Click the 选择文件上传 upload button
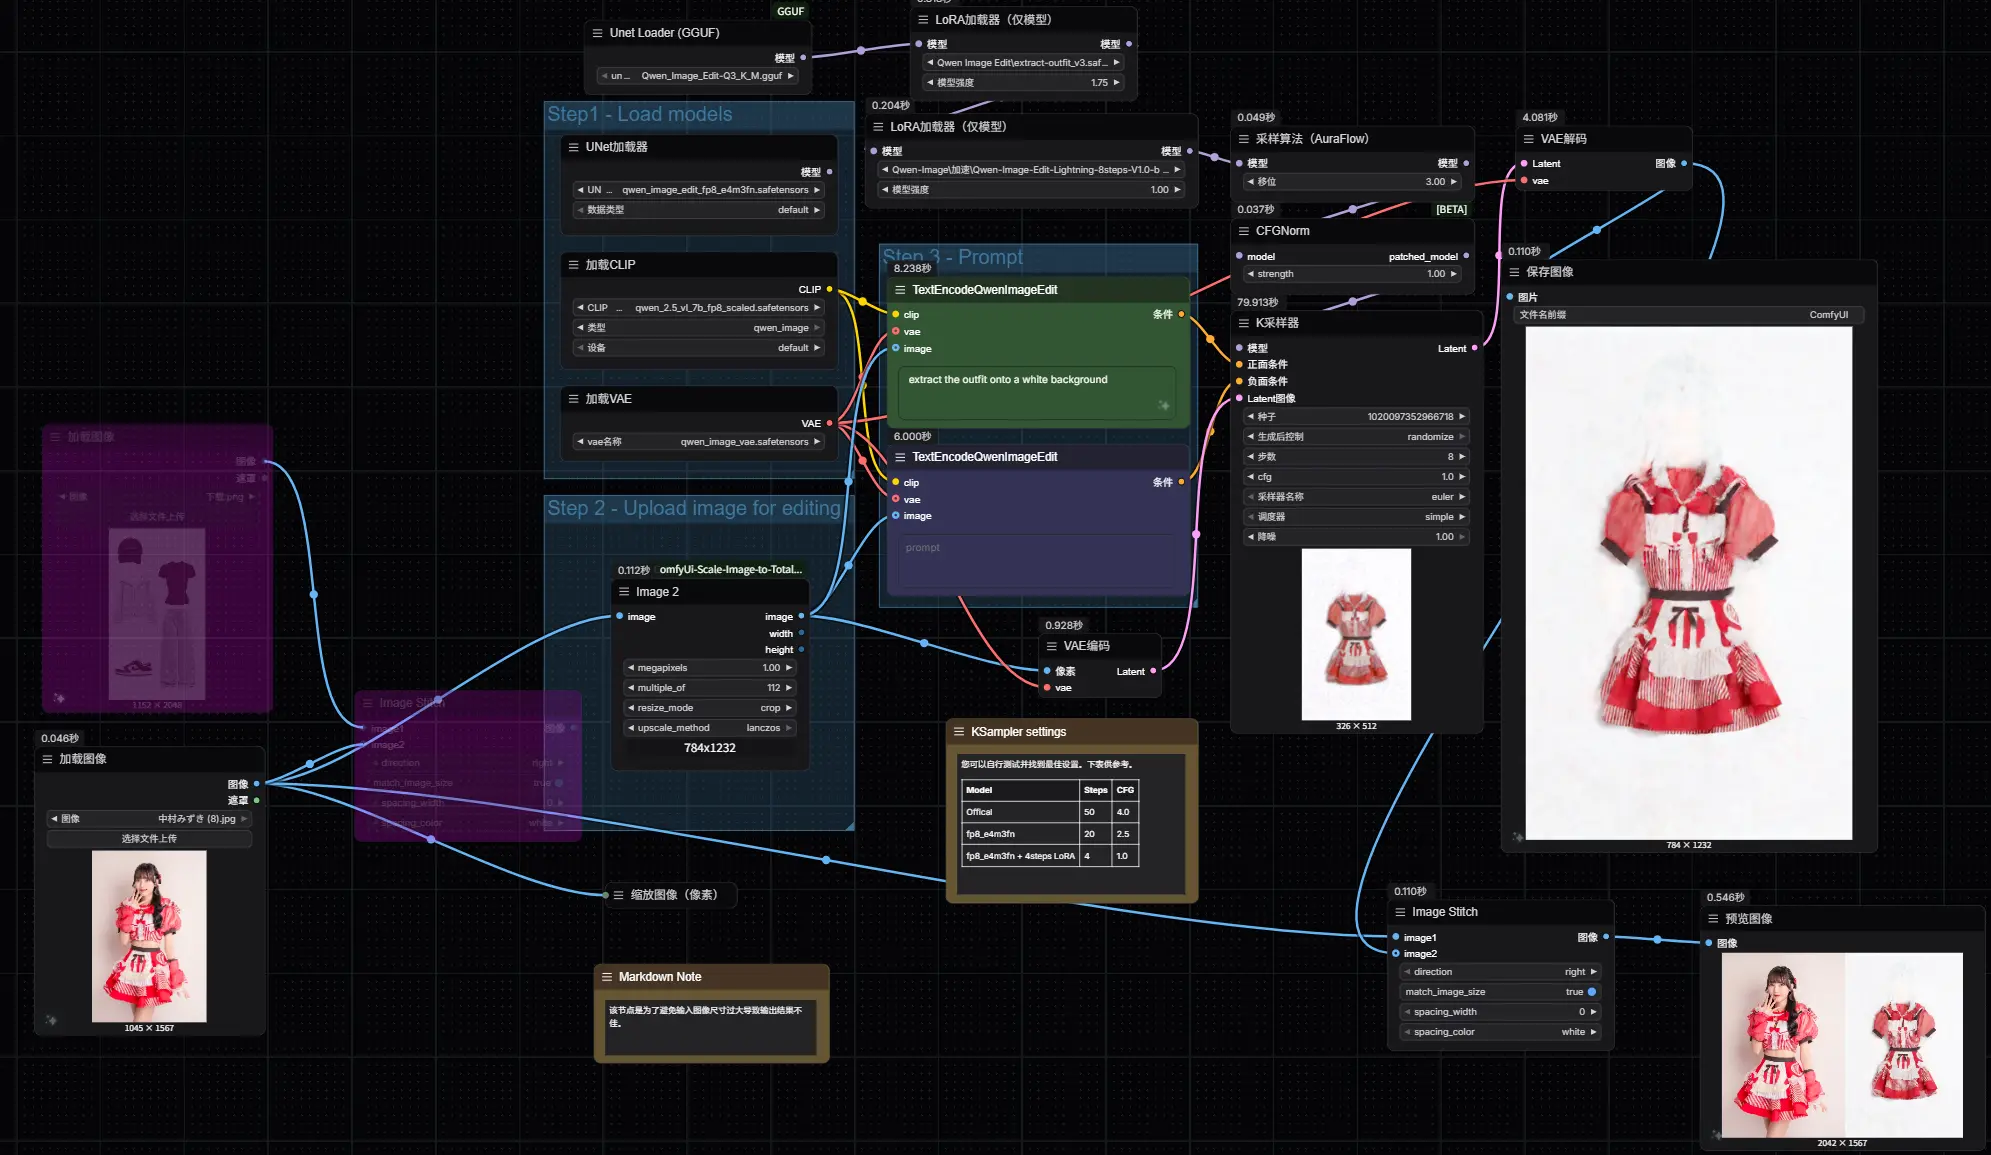Viewport: 1991px width, 1155px height. pos(149,839)
